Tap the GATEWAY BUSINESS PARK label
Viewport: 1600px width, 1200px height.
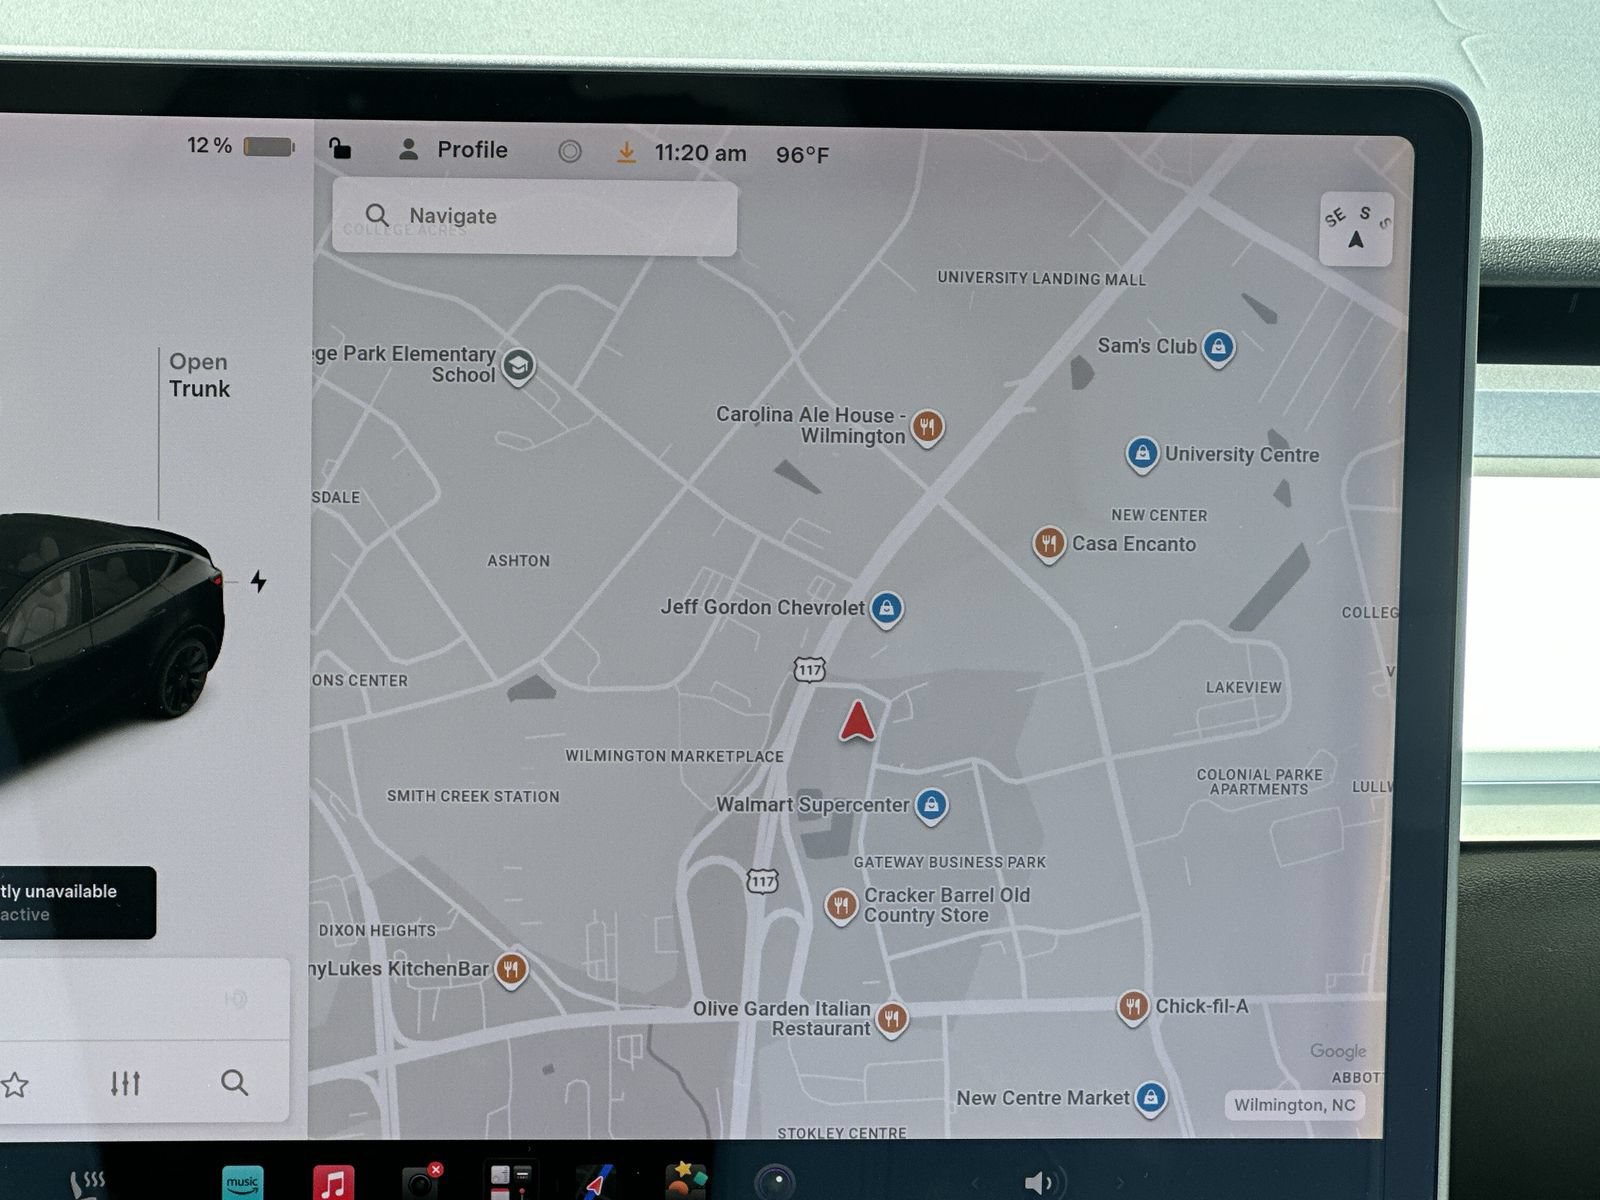[949, 862]
